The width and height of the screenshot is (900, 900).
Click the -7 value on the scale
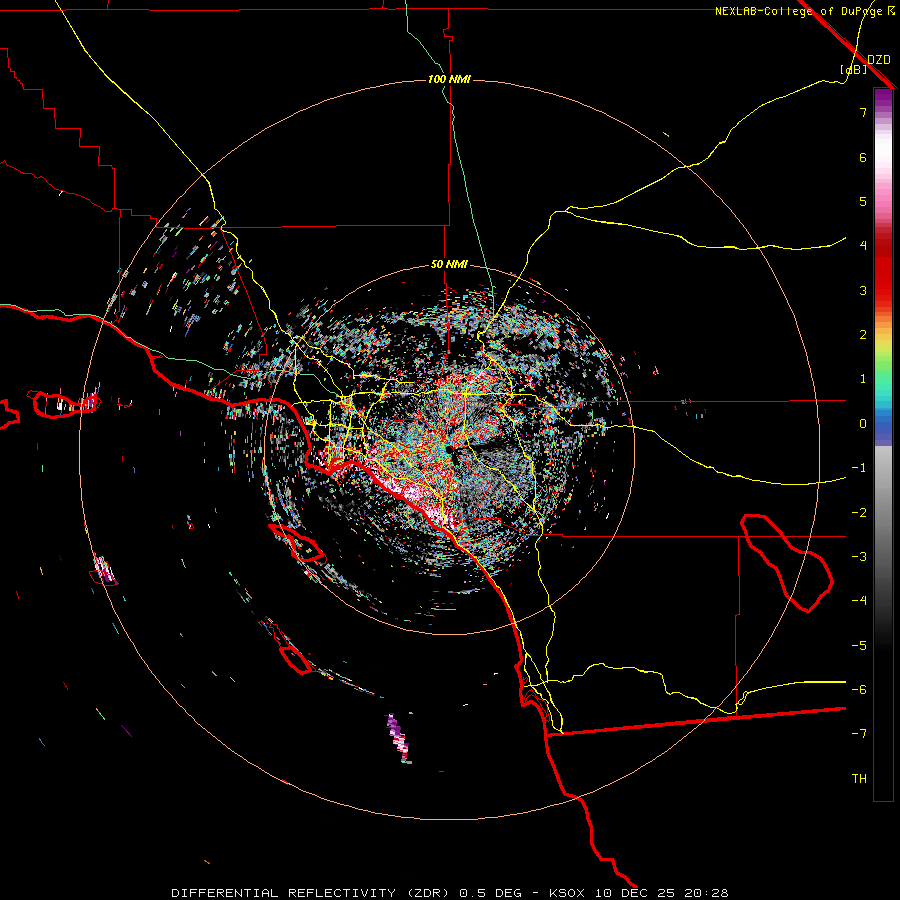point(859,734)
